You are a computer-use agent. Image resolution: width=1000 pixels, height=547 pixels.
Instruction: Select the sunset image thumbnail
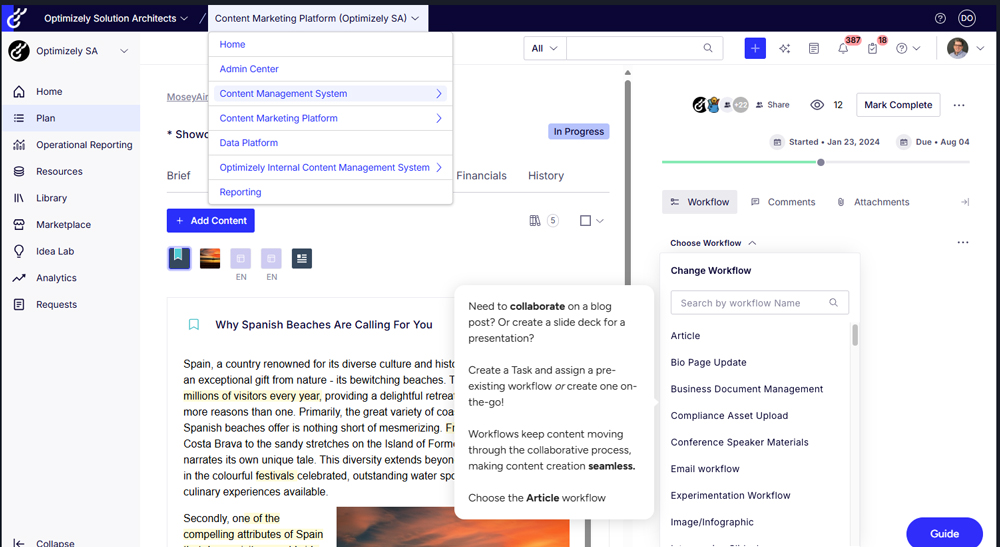[210, 258]
